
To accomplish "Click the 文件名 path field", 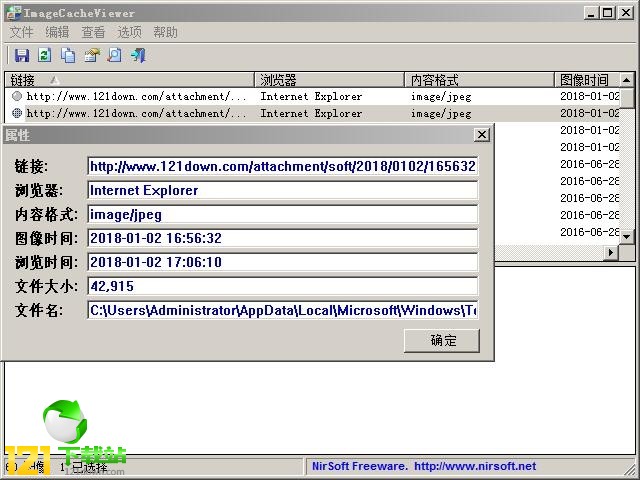I will [282, 310].
